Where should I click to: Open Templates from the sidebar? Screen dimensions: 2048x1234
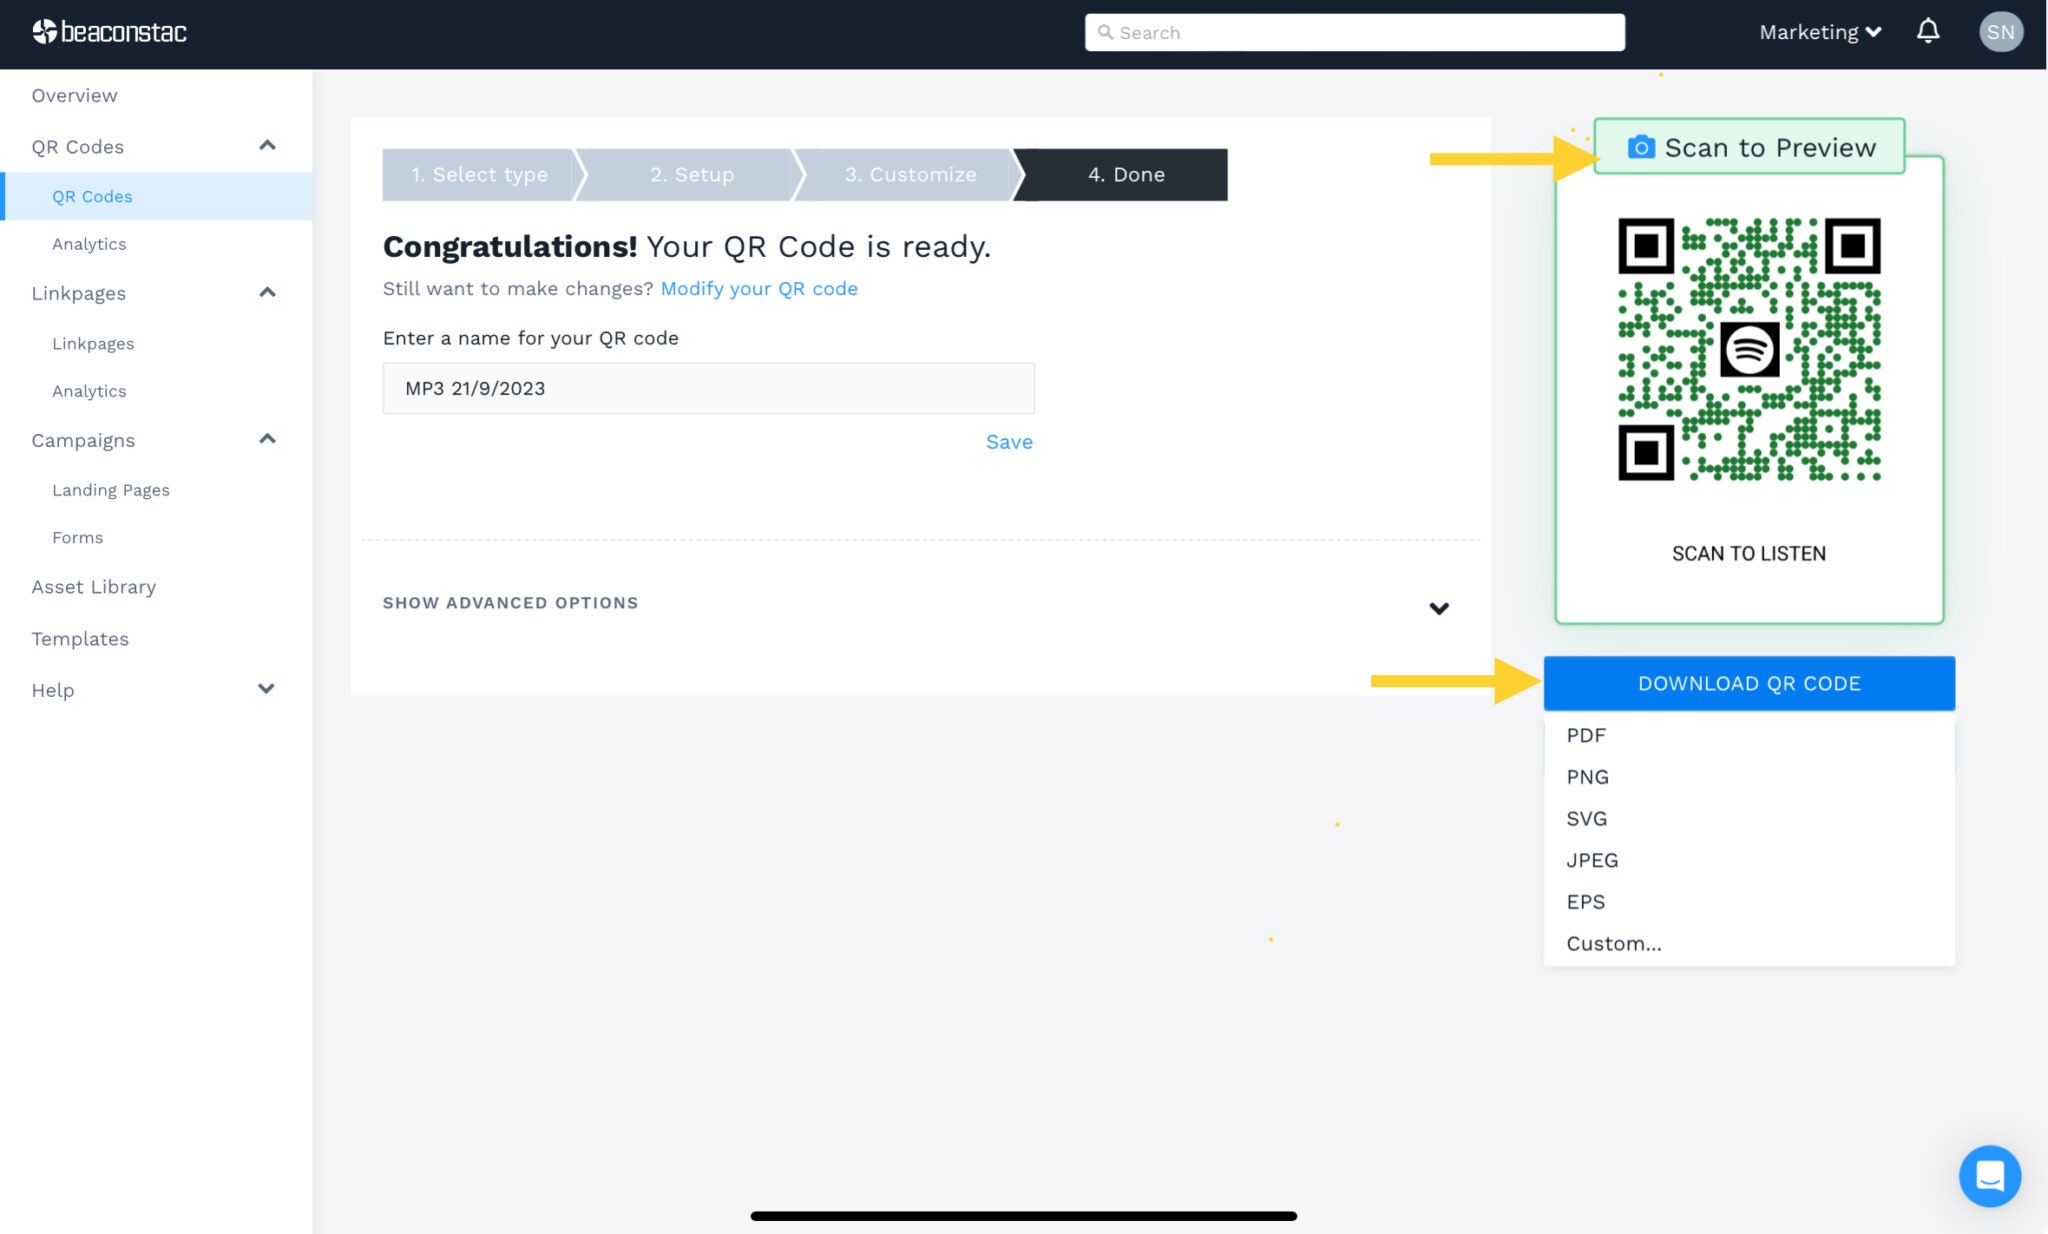click(80, 638)
